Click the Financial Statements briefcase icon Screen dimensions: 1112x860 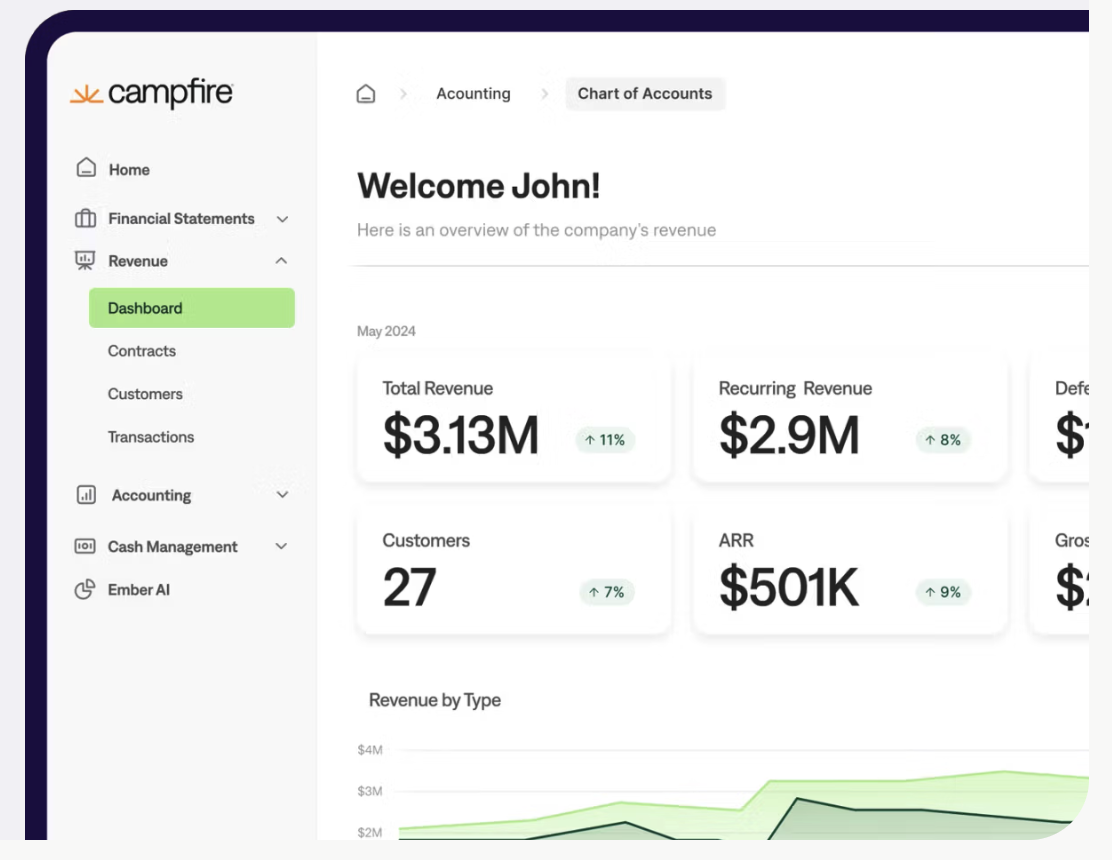point(85,218)
